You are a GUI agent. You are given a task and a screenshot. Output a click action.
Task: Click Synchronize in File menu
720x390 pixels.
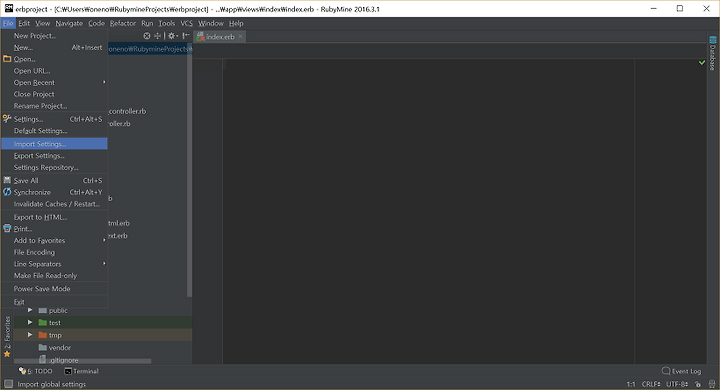tap(54, 192)
